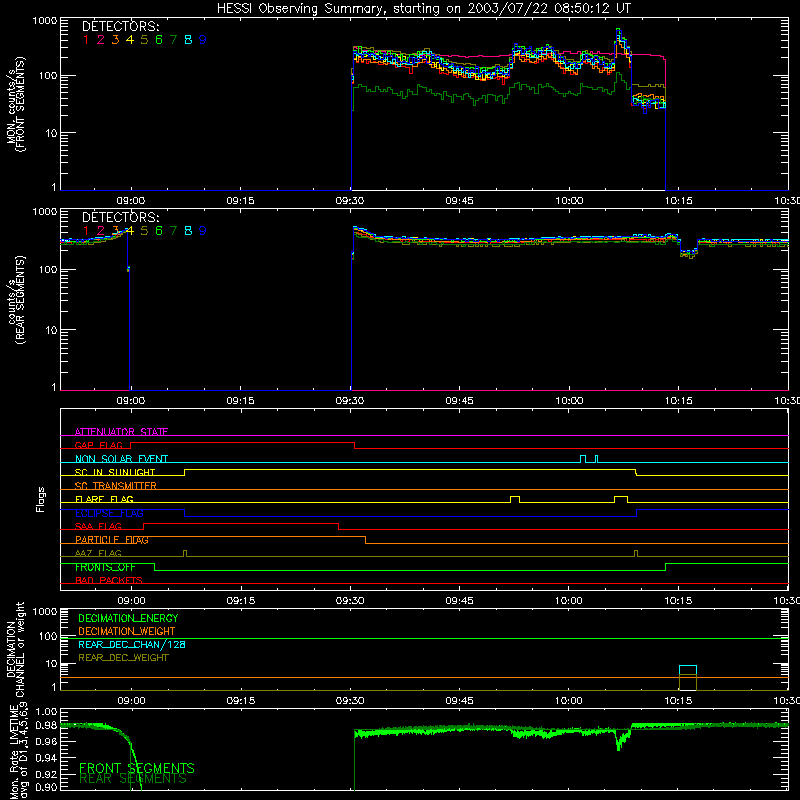Click 0.96 tick on livetime axis

pyautogui.click(x=46, y=741)
